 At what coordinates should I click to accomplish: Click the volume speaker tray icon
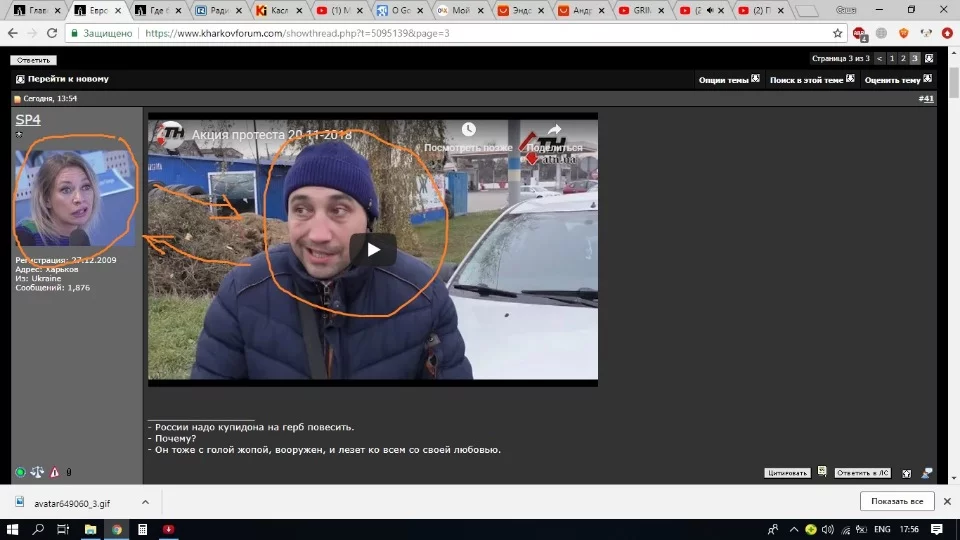828,529
